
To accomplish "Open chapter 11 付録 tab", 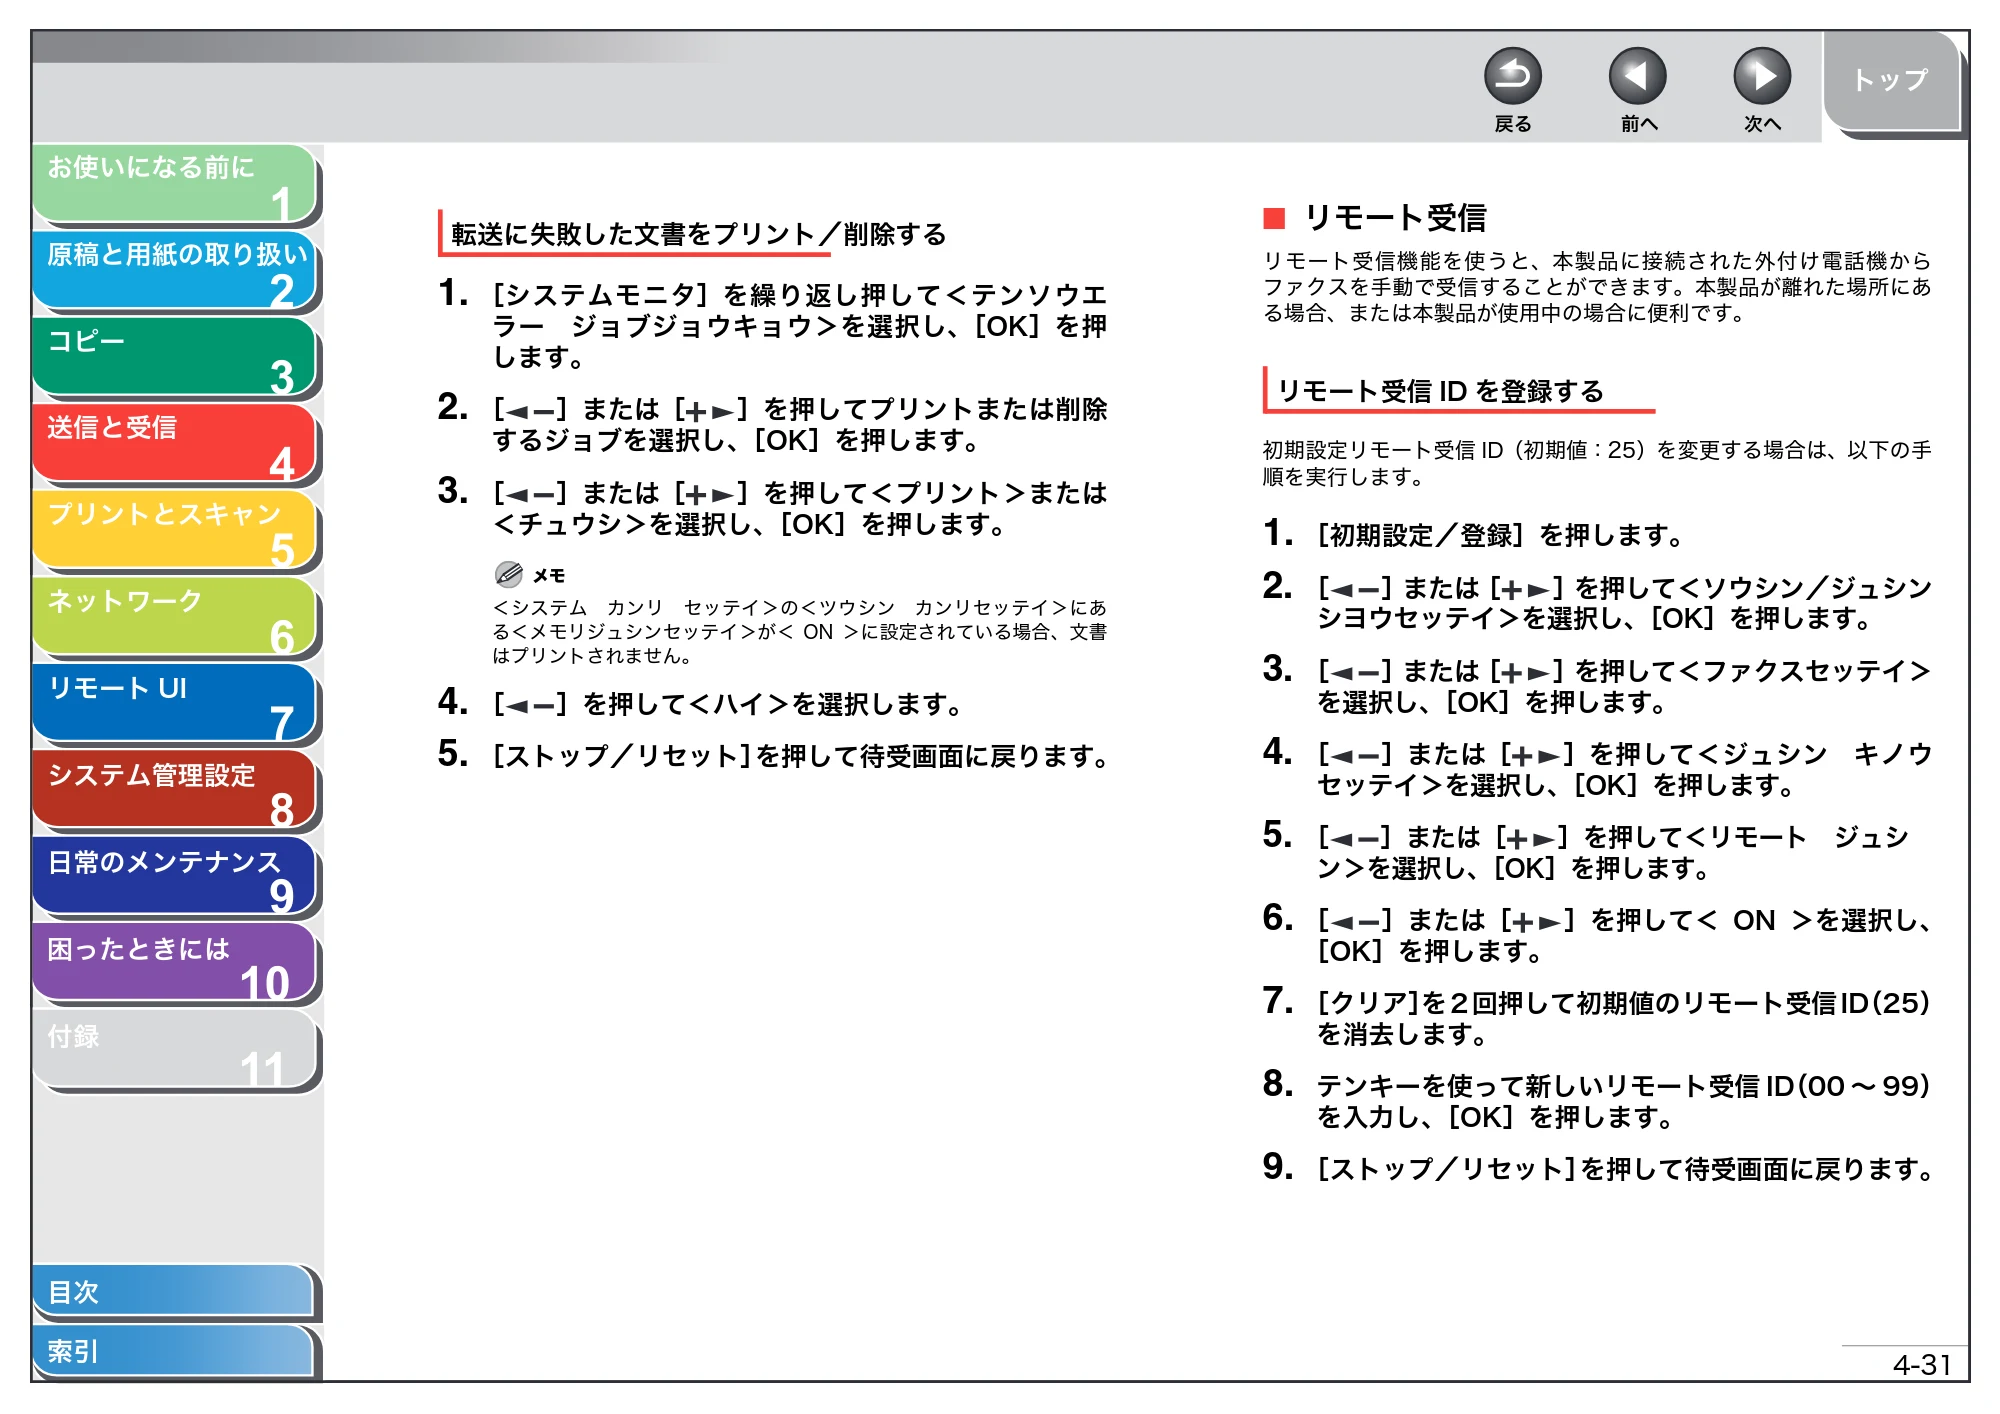I will [176, 1051].
